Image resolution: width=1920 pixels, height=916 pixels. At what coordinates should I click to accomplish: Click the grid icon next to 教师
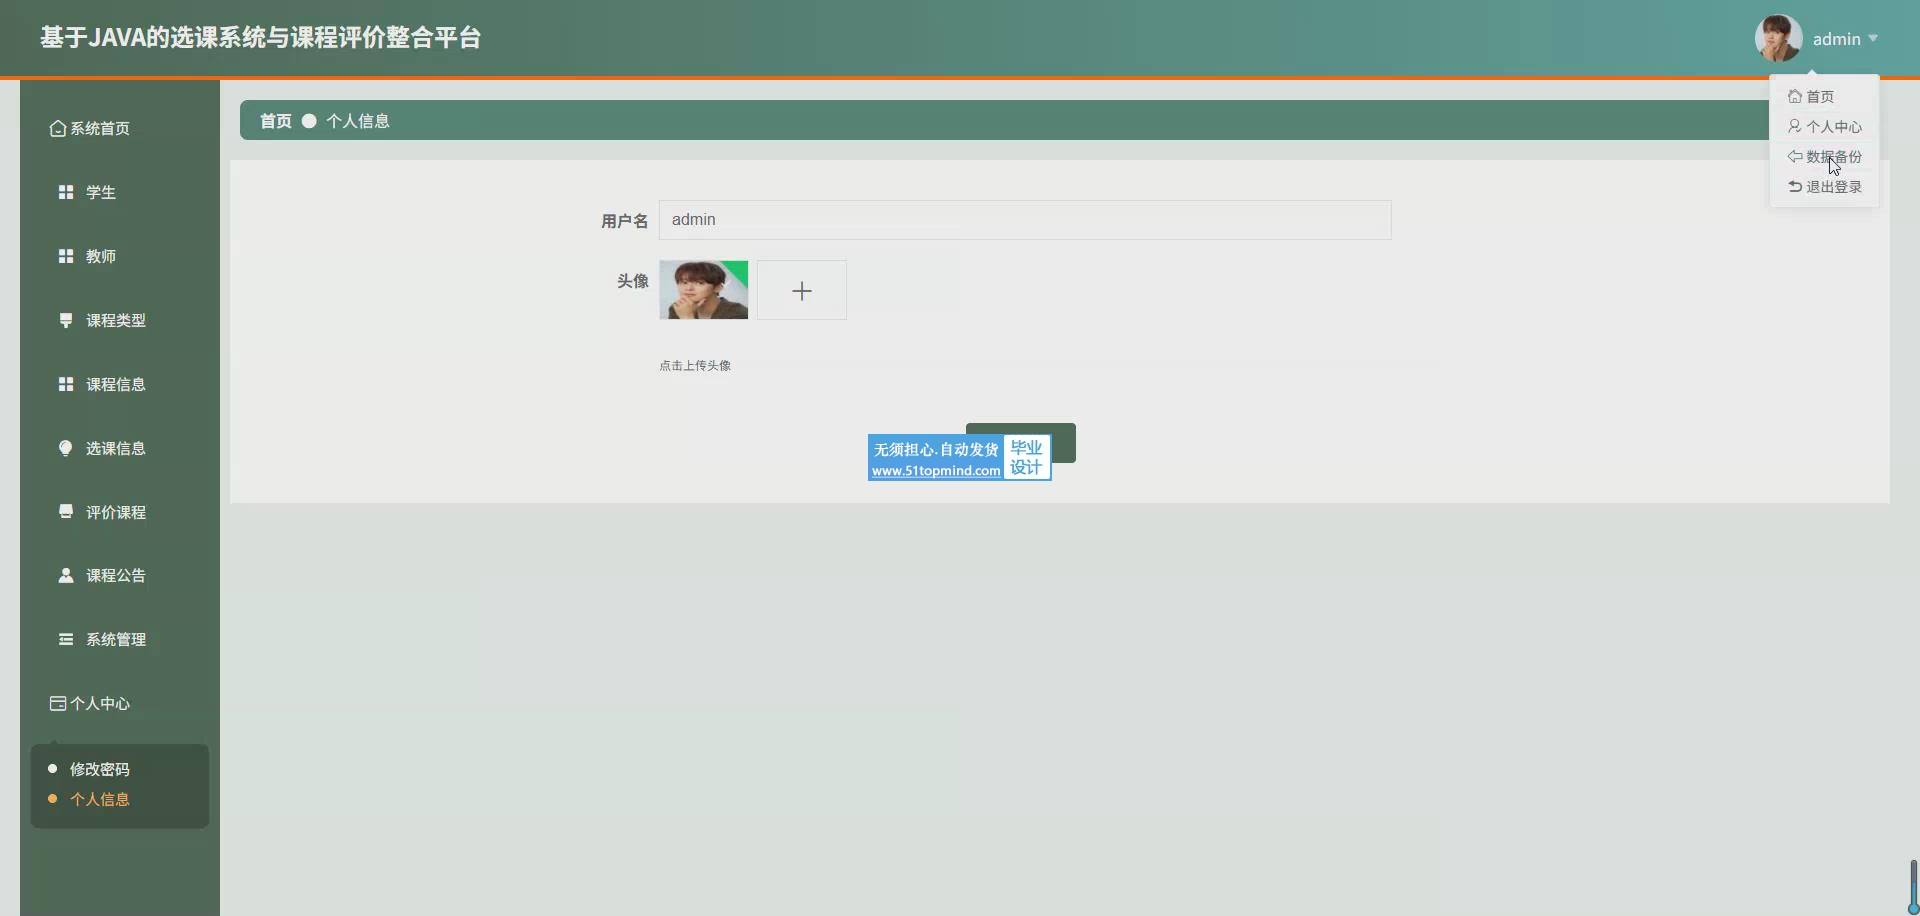[66, 256]
